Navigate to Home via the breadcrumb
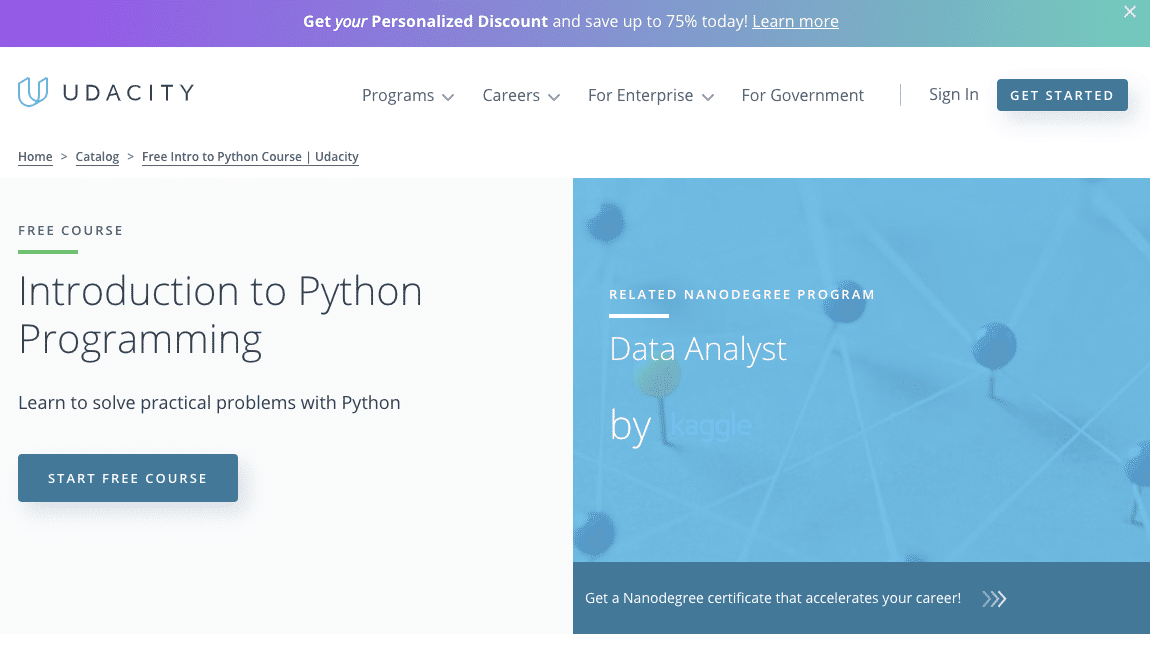 (x=34, y=156)
